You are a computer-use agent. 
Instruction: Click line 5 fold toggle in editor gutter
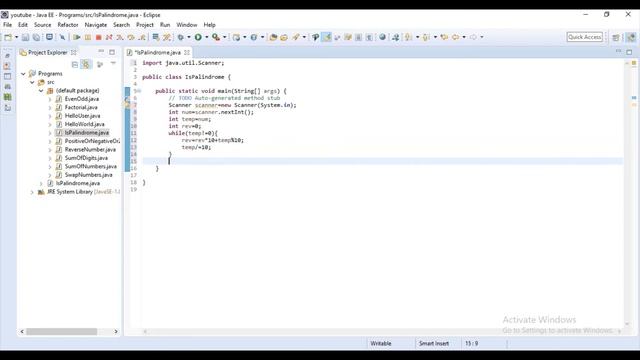click(139, 91)
